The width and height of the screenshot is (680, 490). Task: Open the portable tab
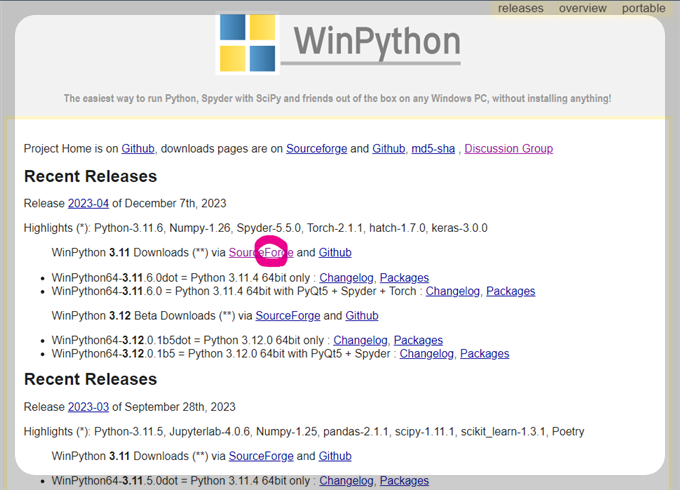click(644, 8)
